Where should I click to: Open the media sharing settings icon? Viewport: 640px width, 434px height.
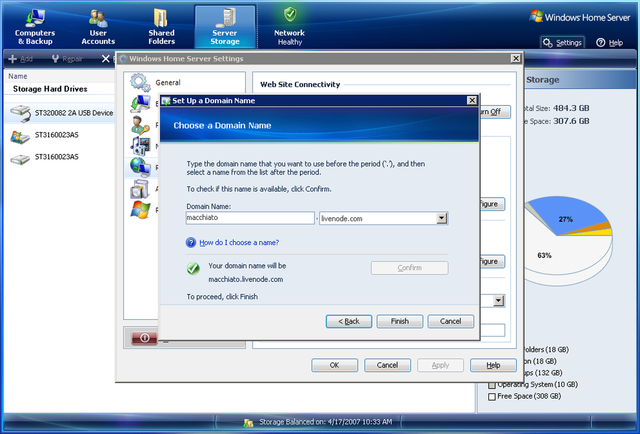coord(140,146)
